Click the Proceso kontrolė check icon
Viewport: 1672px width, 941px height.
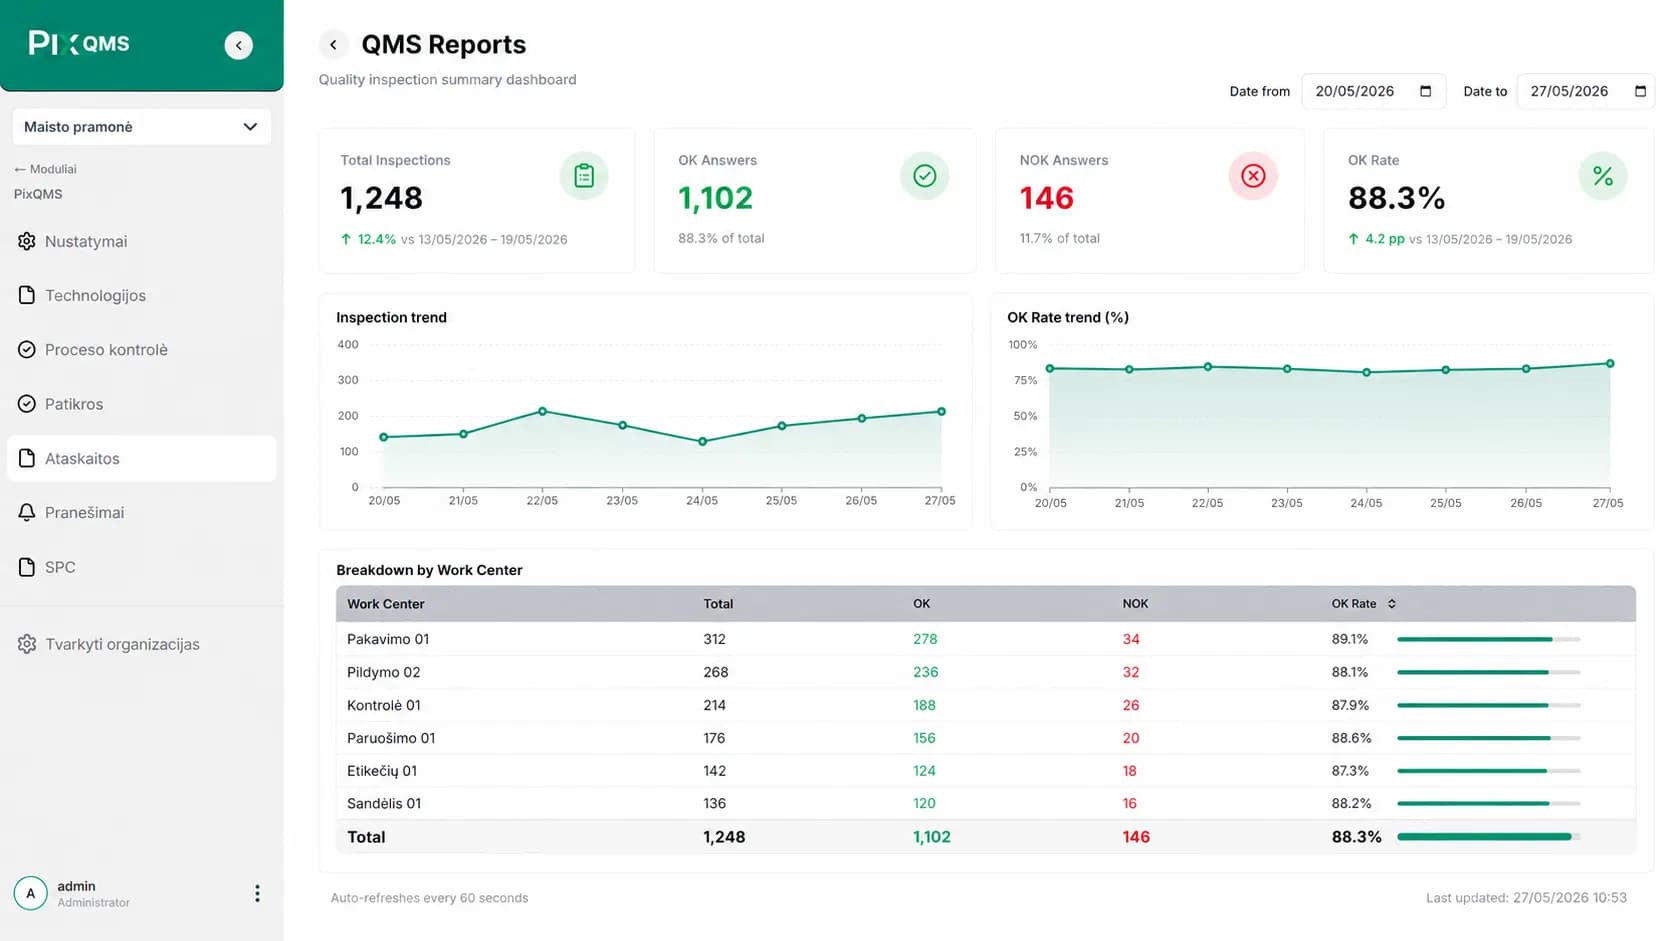tap(27, 349)
